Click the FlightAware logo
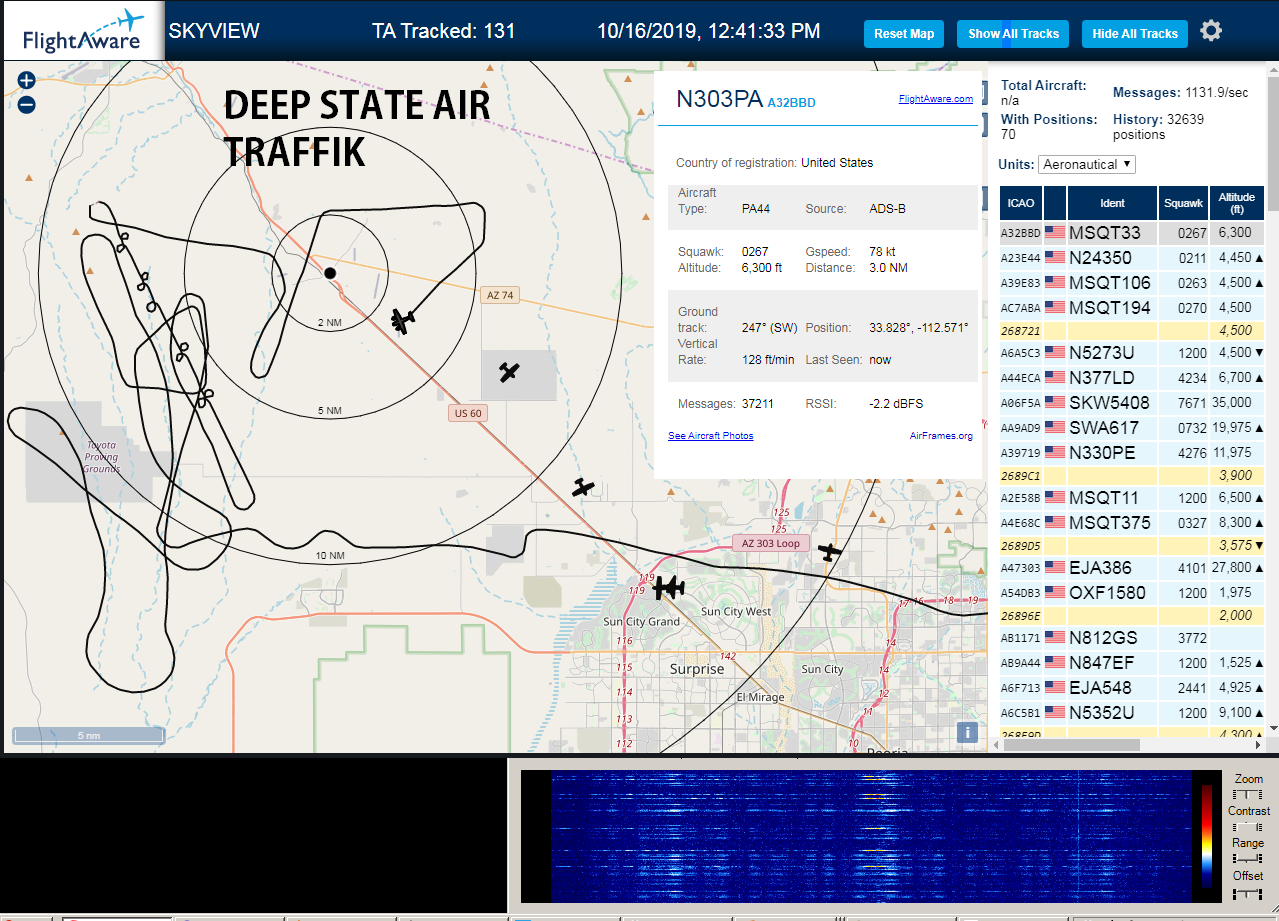This screenshot has height=921, width=1279. (83, 30)
